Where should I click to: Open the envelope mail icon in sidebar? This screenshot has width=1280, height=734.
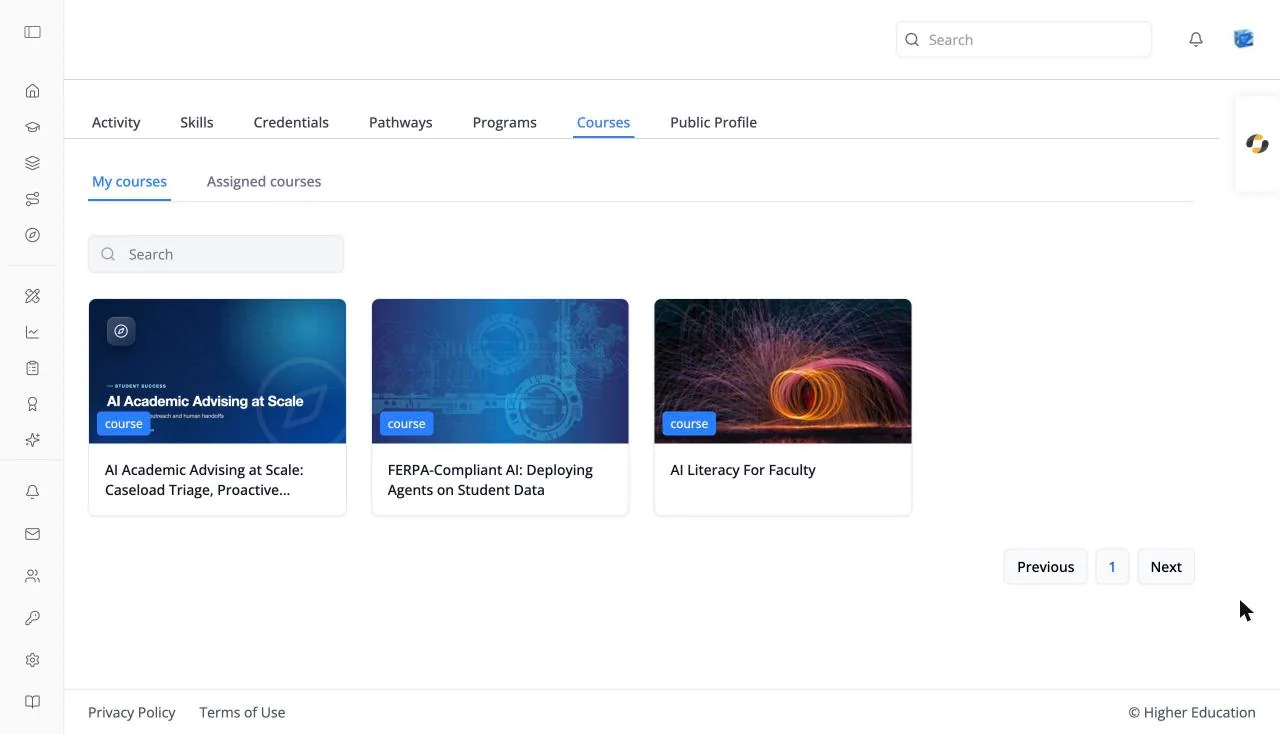point(32,534)
